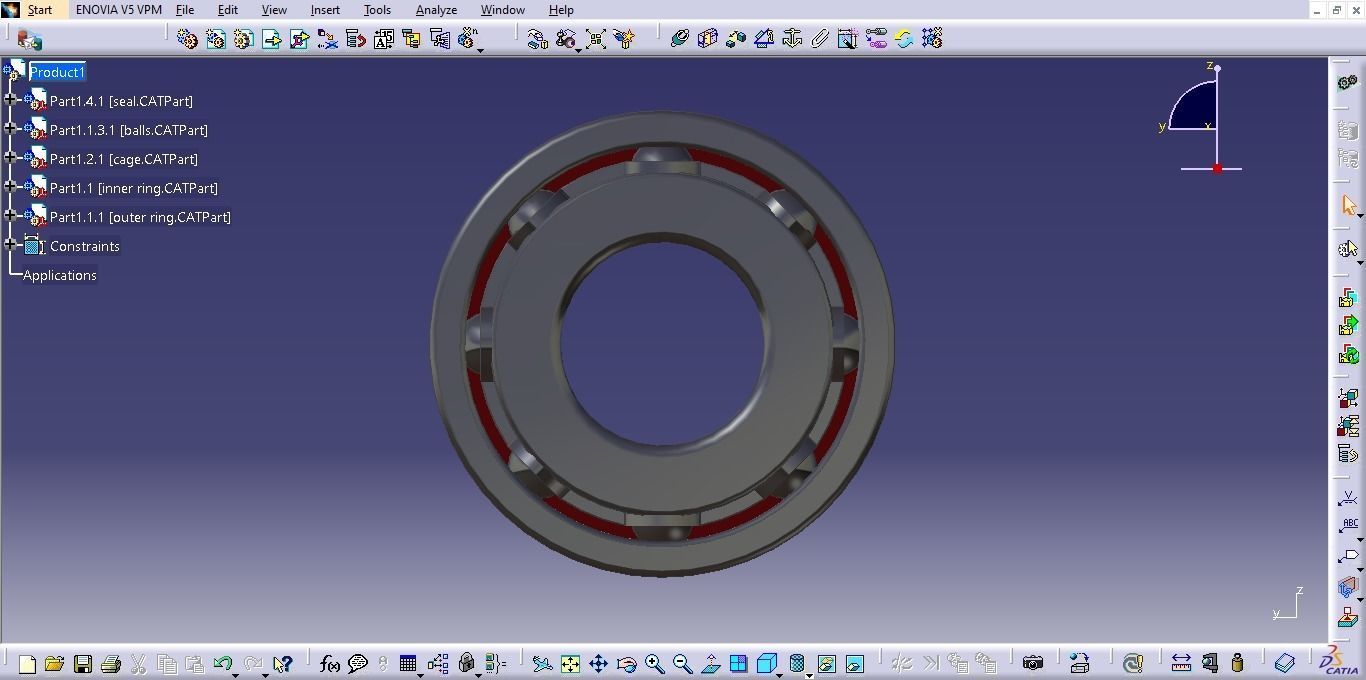This screenshot has height=680, width=1366.
Task: Open the Analyze menu
Action: (436, 10)
